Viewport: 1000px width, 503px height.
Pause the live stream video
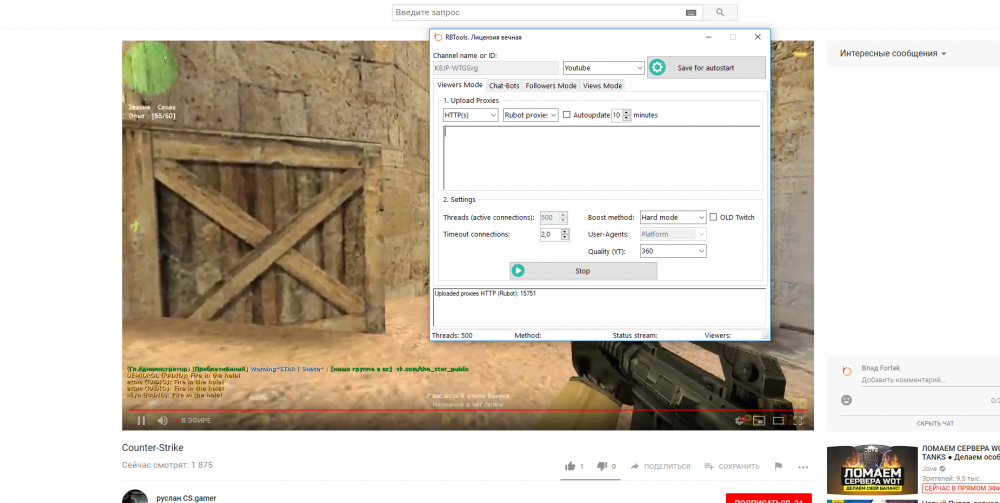[141, 421]
